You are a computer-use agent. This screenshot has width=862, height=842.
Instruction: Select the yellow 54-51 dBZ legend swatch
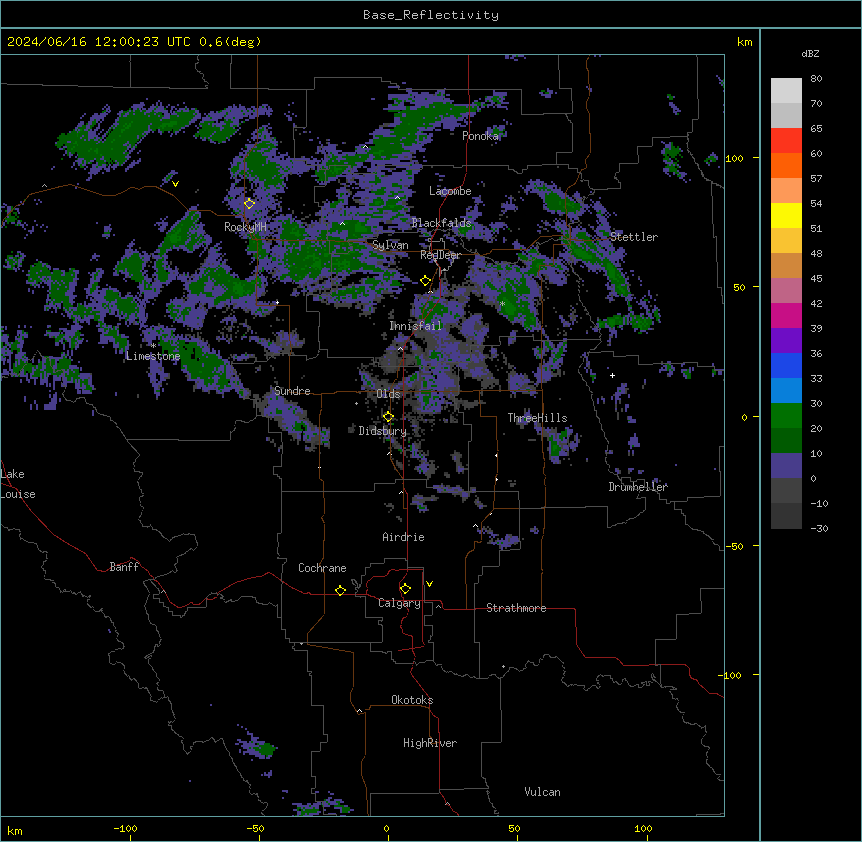click(x=786, y=215)
